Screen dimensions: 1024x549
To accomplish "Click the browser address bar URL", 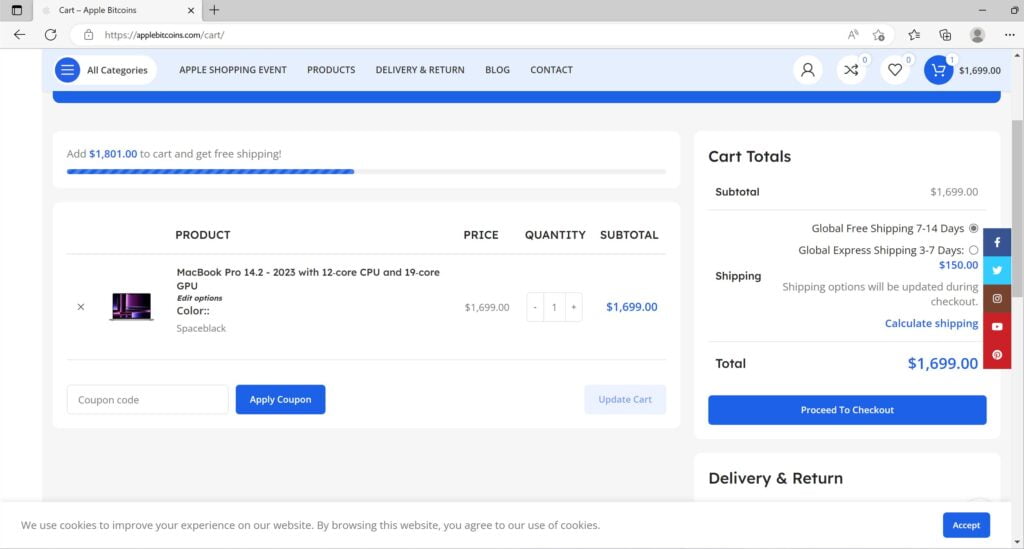I will point(164,35).
